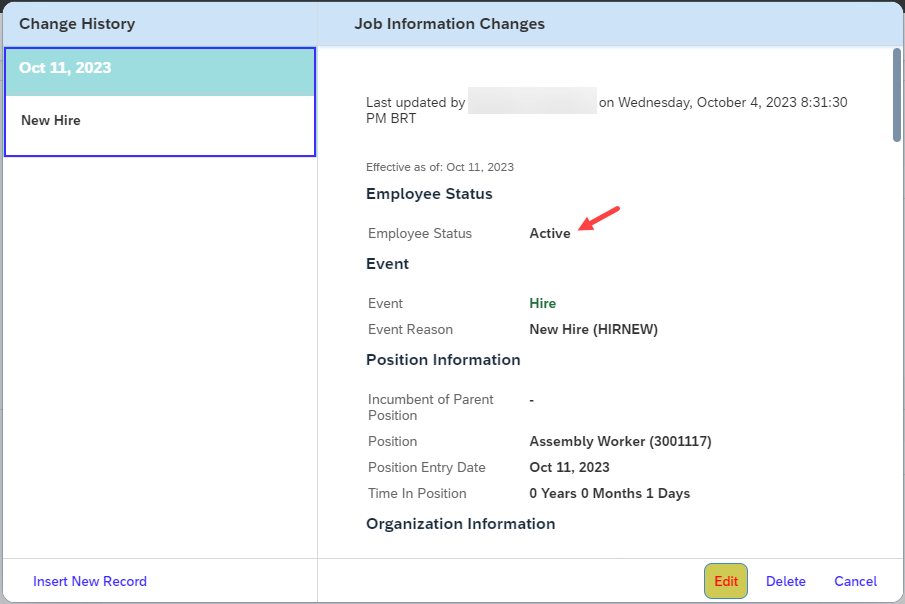
Task: Click the Active employee status value
Action: tap(550, 233)
